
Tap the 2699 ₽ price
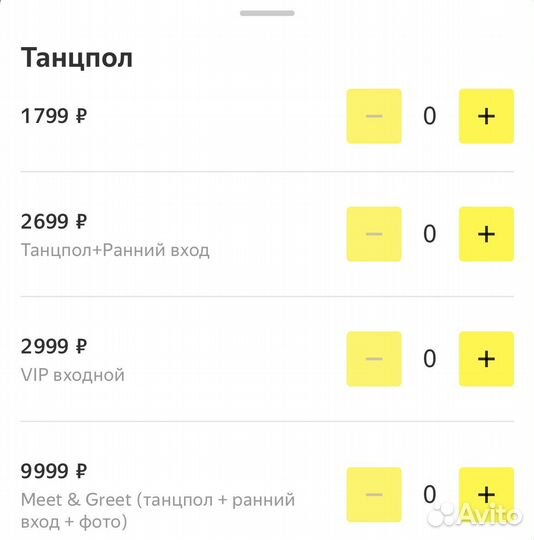click(x=54, y=221)
